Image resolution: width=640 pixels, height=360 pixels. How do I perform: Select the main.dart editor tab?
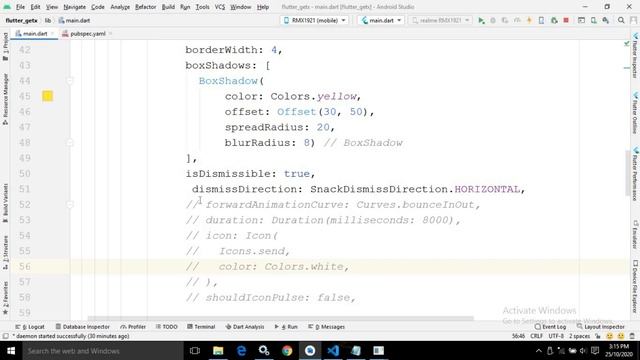coord(34,34)
